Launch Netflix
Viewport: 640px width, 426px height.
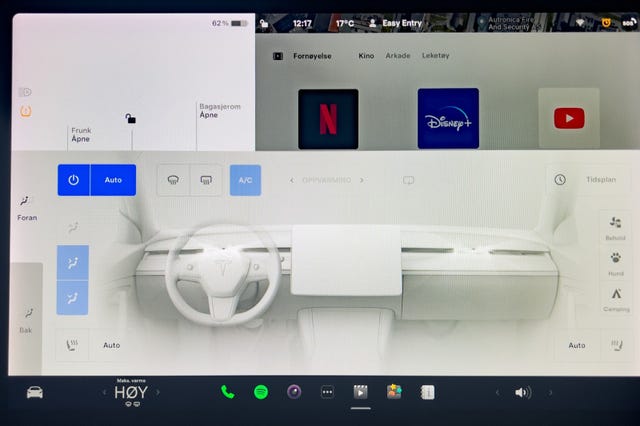tap(328, 119)
